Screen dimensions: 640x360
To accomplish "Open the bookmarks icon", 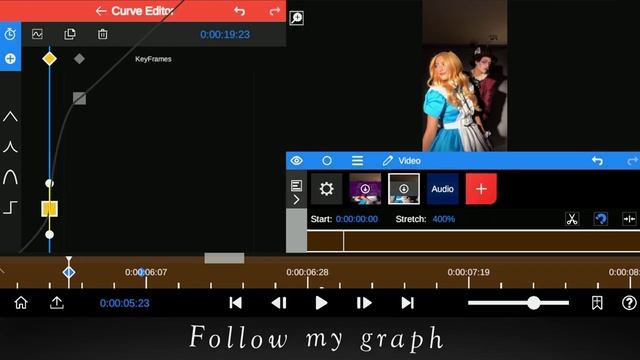I will pos(597,303).
